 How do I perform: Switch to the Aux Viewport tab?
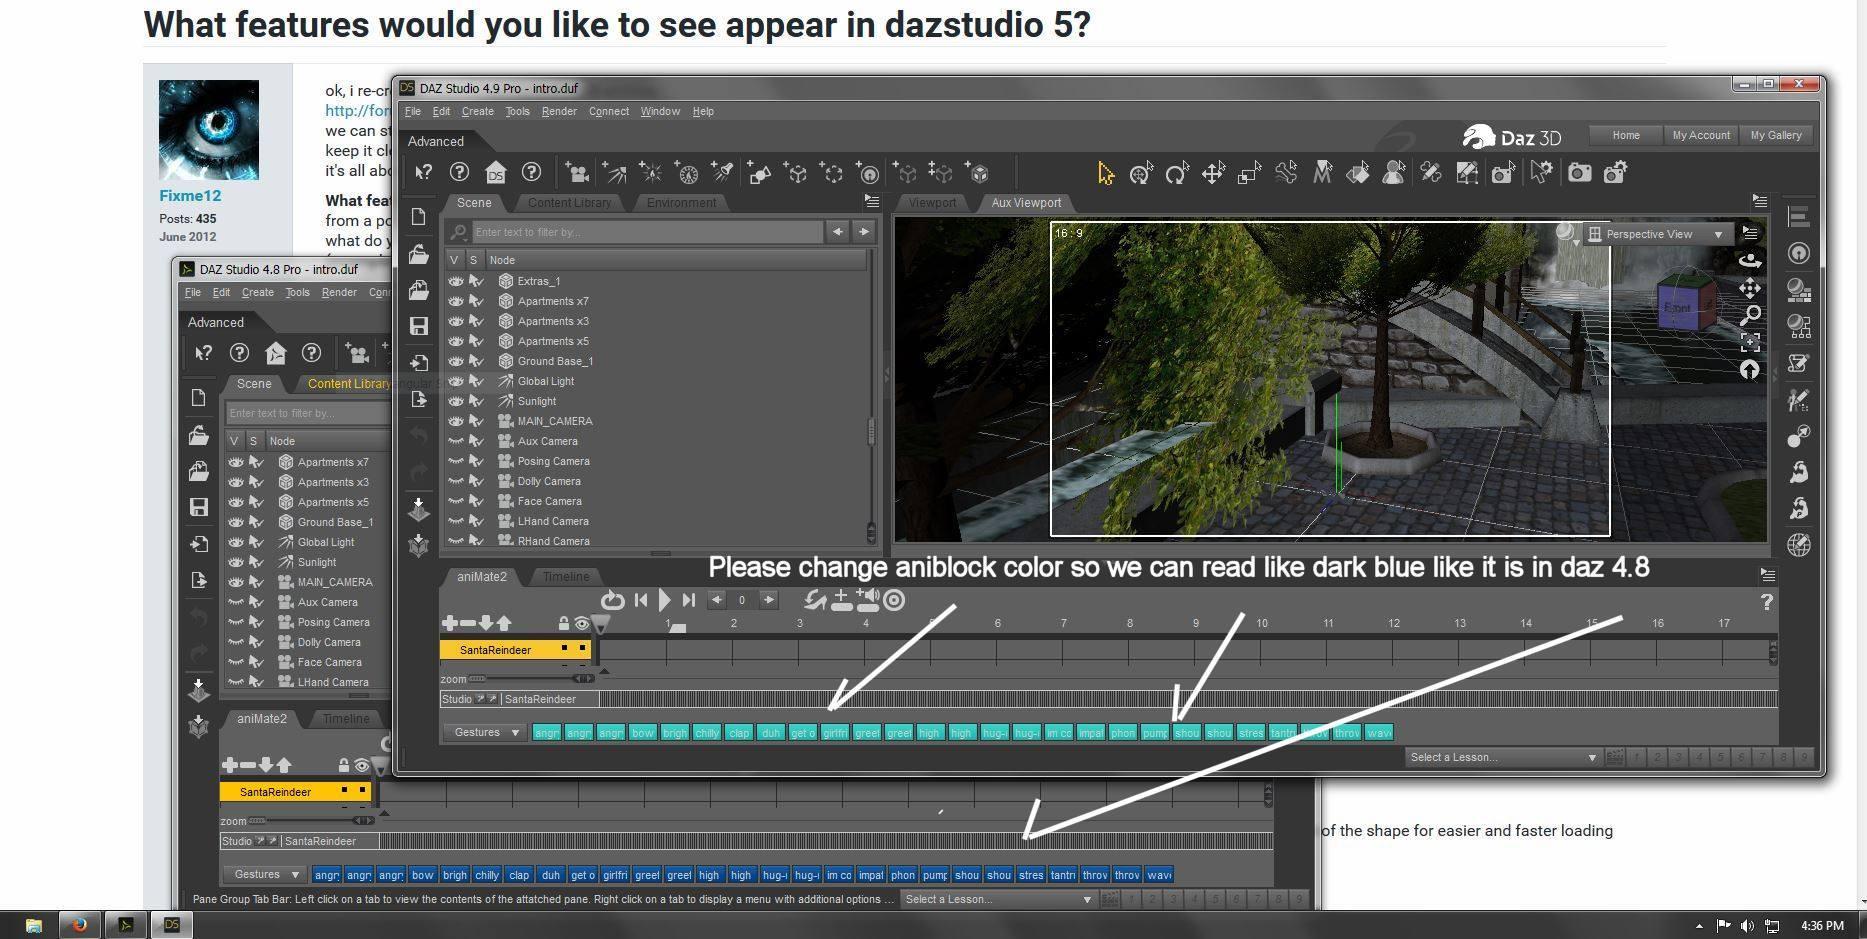[1027, 202]
